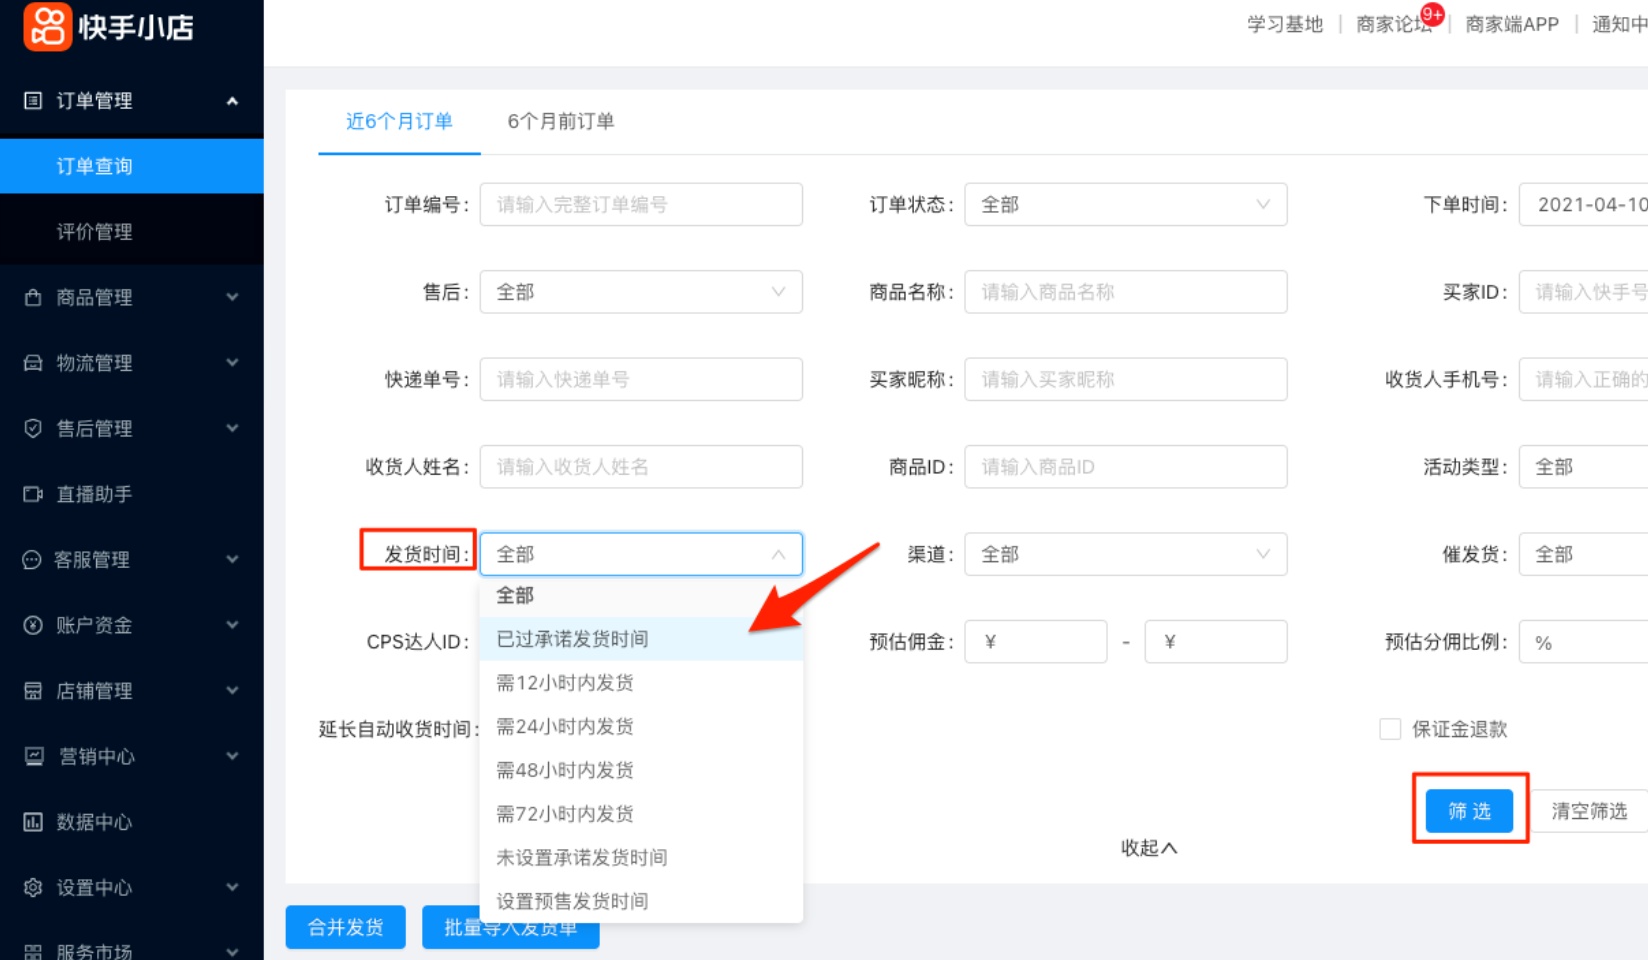Choose 已过承诺发货时间 from the list

pos(572,639)
